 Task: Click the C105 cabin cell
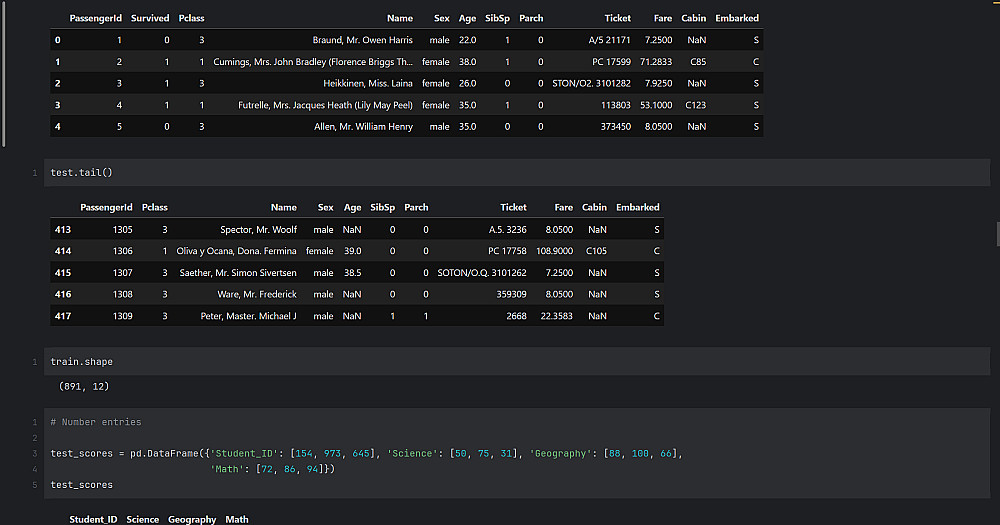[596, 251]
